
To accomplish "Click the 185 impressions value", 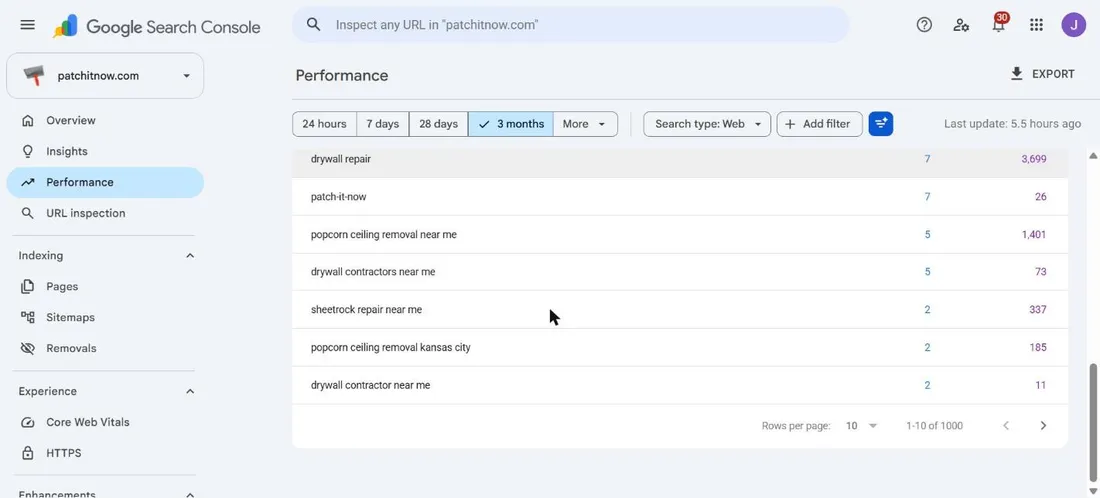I will [x=1037, y=347].
